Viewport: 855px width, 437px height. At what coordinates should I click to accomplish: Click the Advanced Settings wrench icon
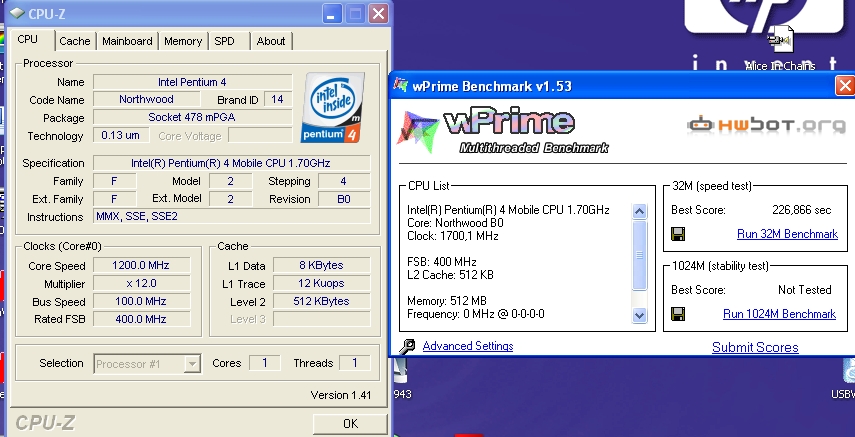[407, 346]
